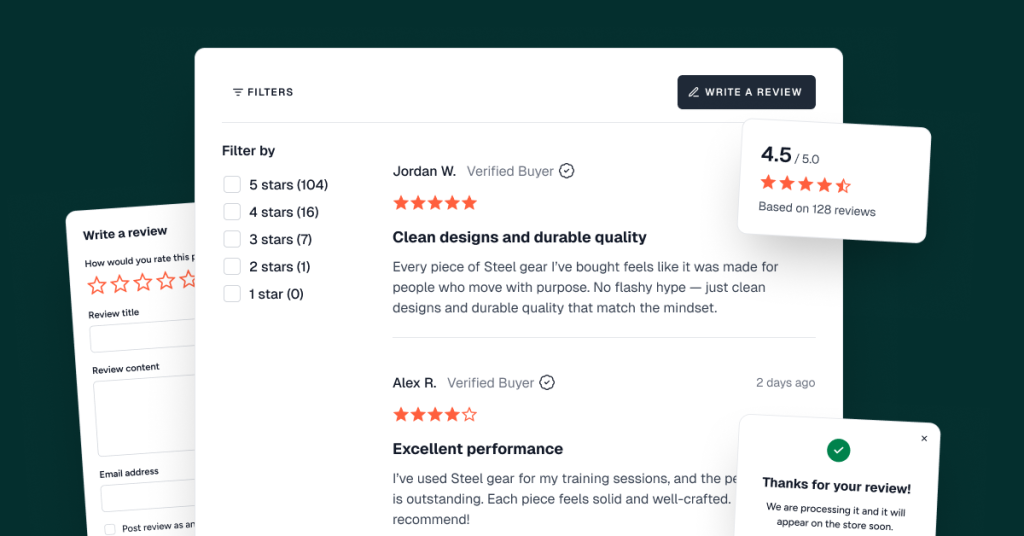Click the Filter by heading
Image resolution: width=1024 pixels, height=536 pixels.
tap(248, 151)
